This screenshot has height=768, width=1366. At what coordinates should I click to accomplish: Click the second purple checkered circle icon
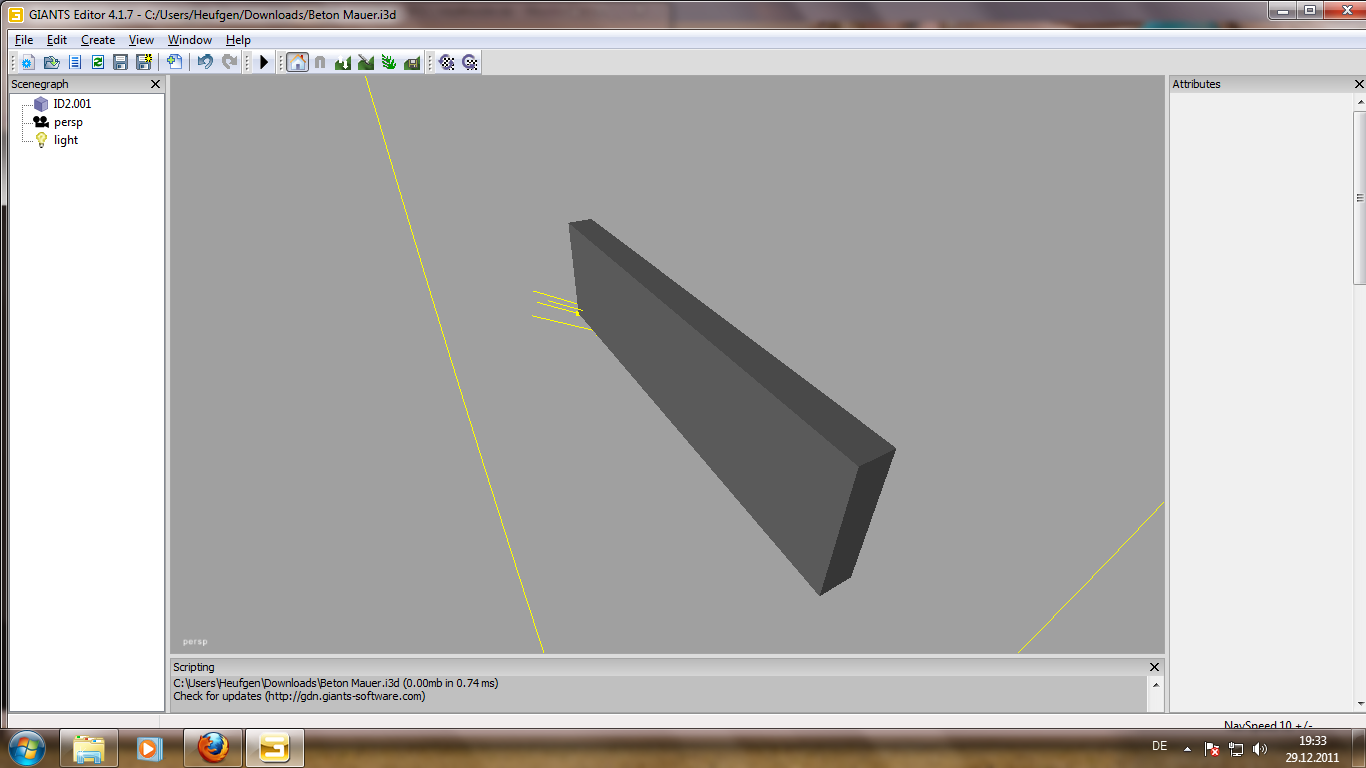click(470, 62)
